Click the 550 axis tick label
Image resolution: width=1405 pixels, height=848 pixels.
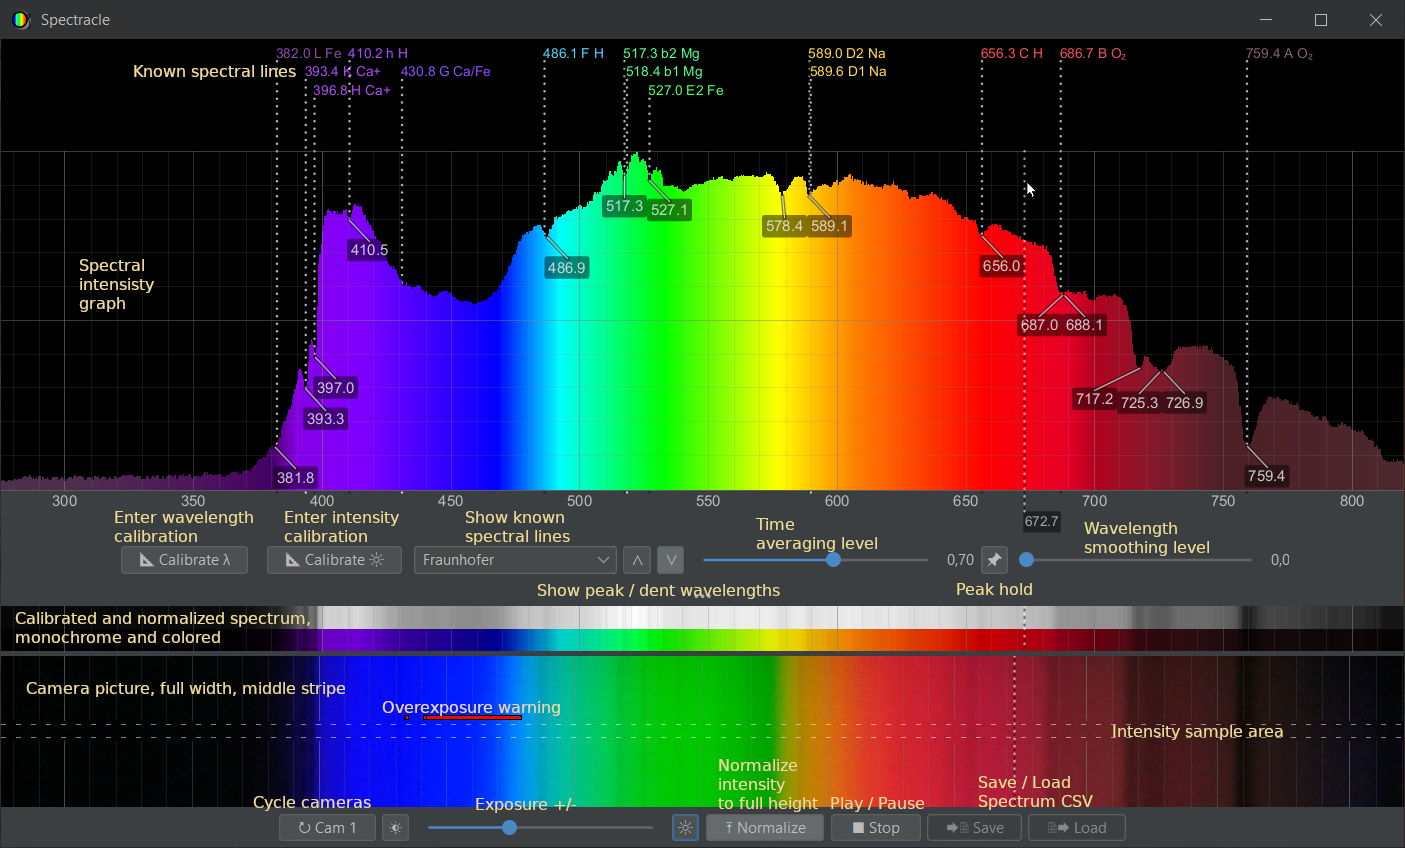(x=708, y=501)
